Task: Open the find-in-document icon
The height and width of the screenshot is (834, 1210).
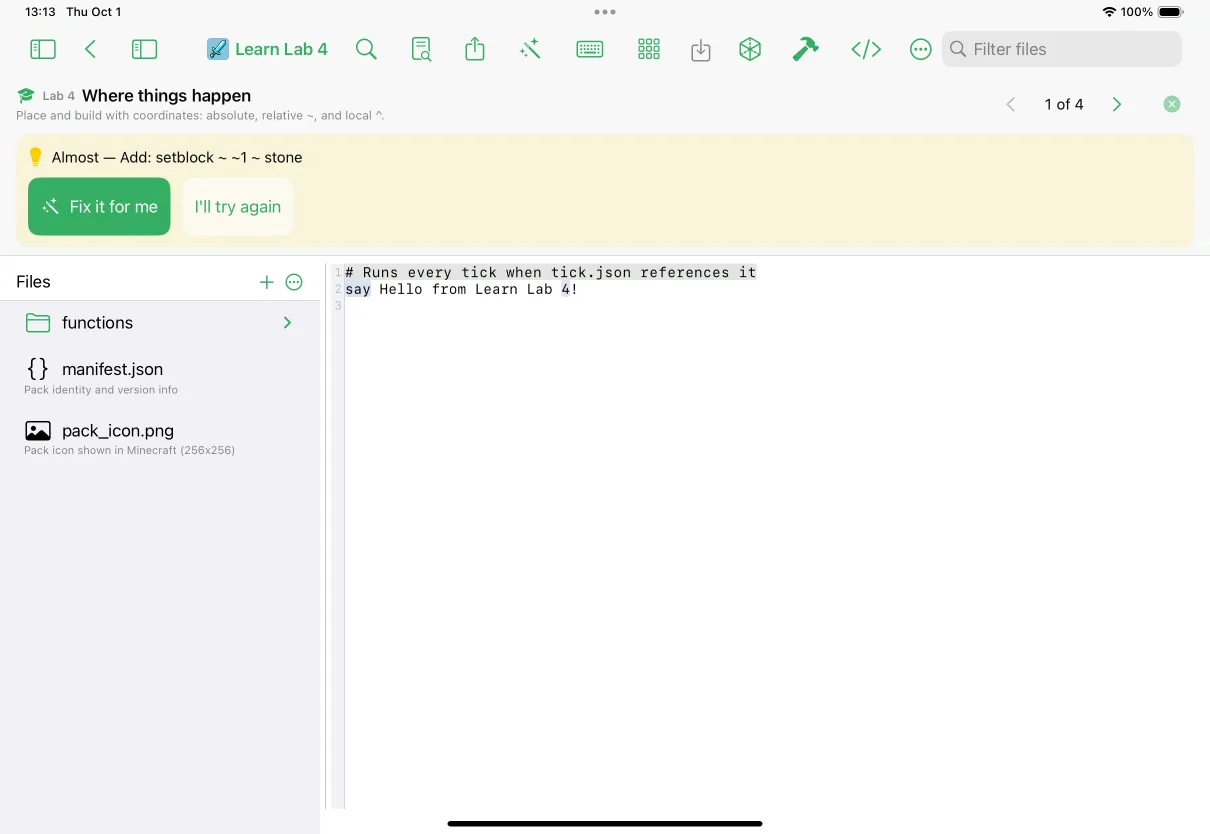Action: pos(422,49)
